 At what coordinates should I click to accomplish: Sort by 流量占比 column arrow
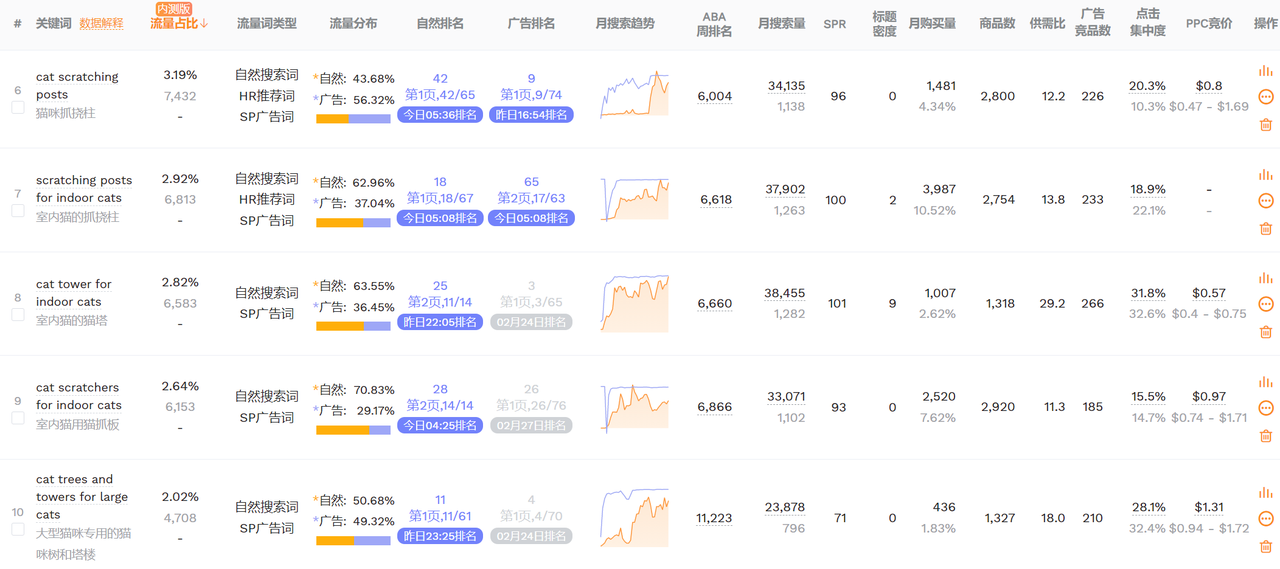(x=204, y=23)
